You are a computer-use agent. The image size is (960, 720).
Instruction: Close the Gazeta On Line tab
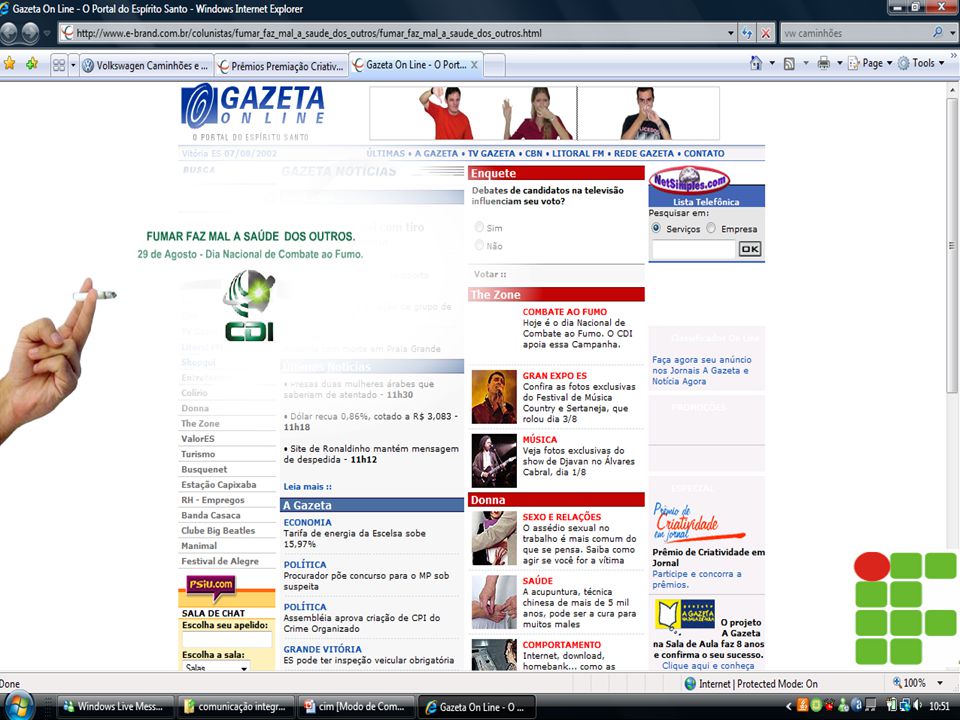pyautogui.click(x=474, y=65)
